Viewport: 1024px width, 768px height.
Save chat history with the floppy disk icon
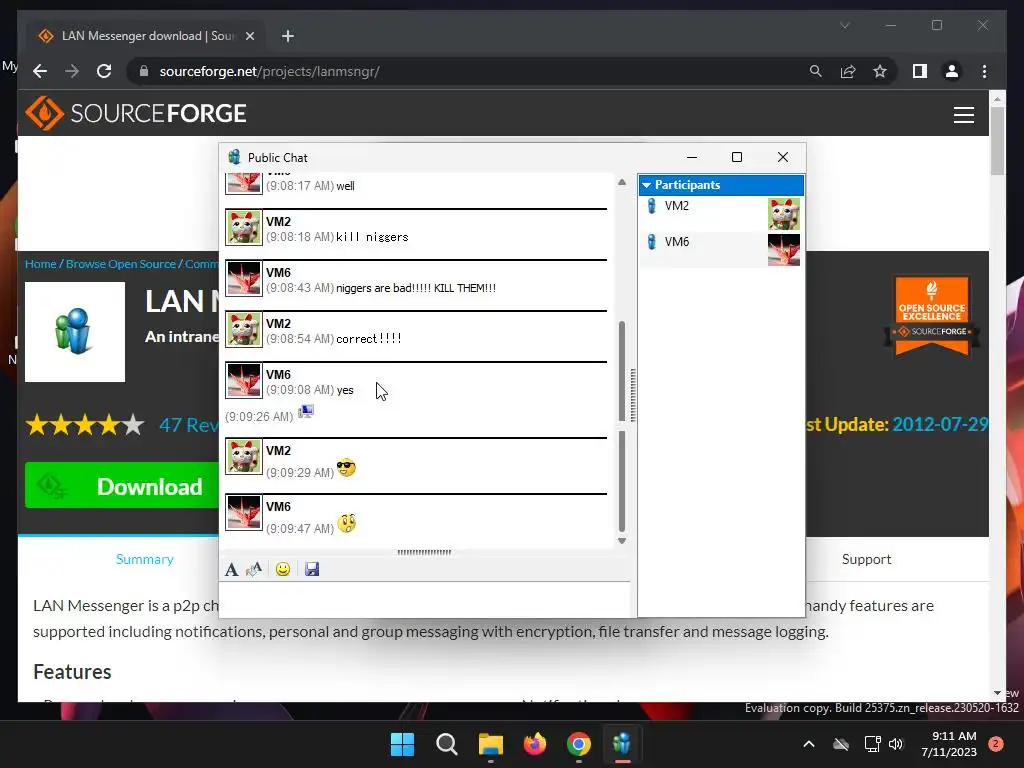point(312,569)
